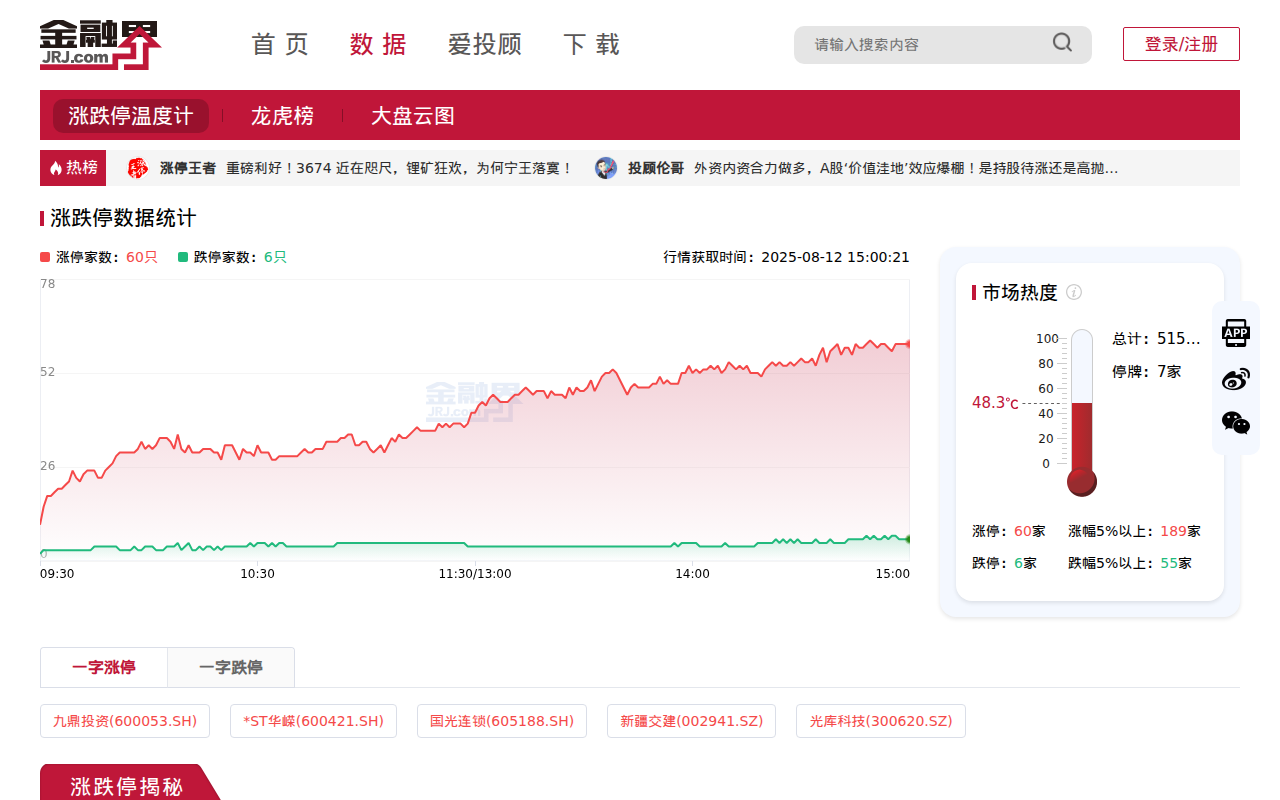This screenshot has height=800, width=1280.
Task: Click the JRJ.com logo
Action: tap(100, 44)
